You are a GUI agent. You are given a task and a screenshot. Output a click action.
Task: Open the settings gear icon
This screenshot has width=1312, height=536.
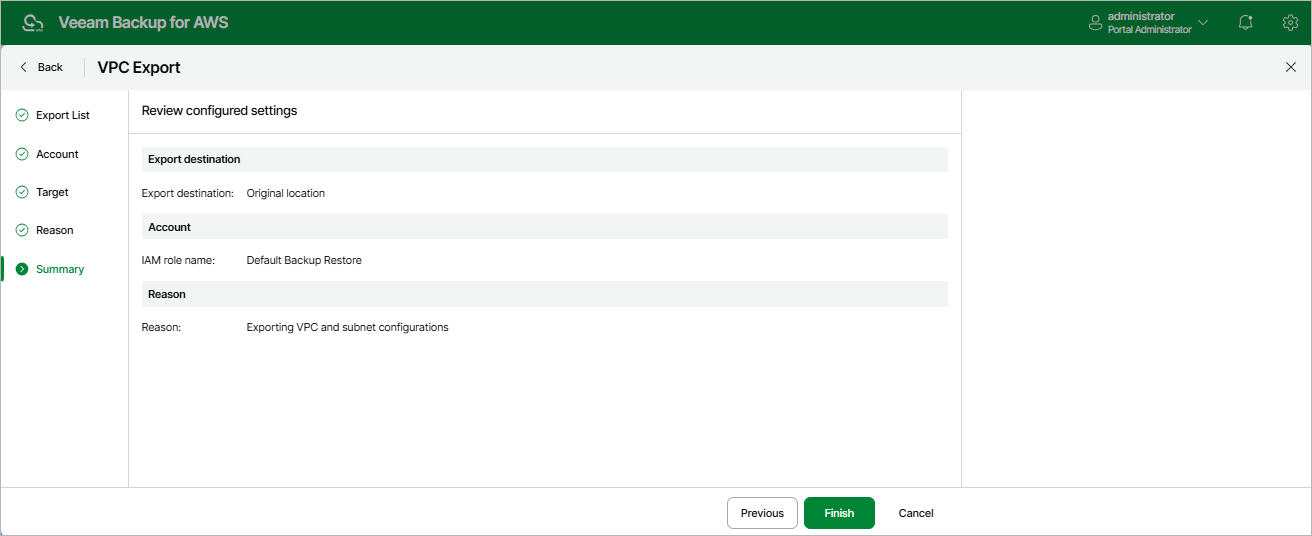click(1290, 22)
